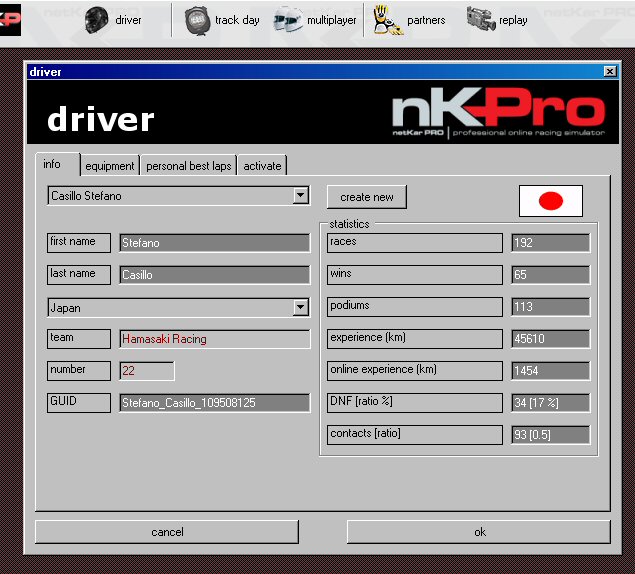Switch to the activate tab
This screenshot has width=635, height=574.
(262, 166)
